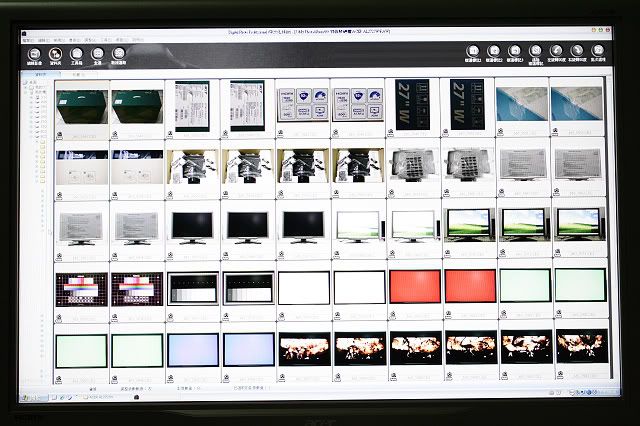The width and height of the screenshot is (640, 426).
Task: Open the first menu in the menu bar
Action: [28, 40]
